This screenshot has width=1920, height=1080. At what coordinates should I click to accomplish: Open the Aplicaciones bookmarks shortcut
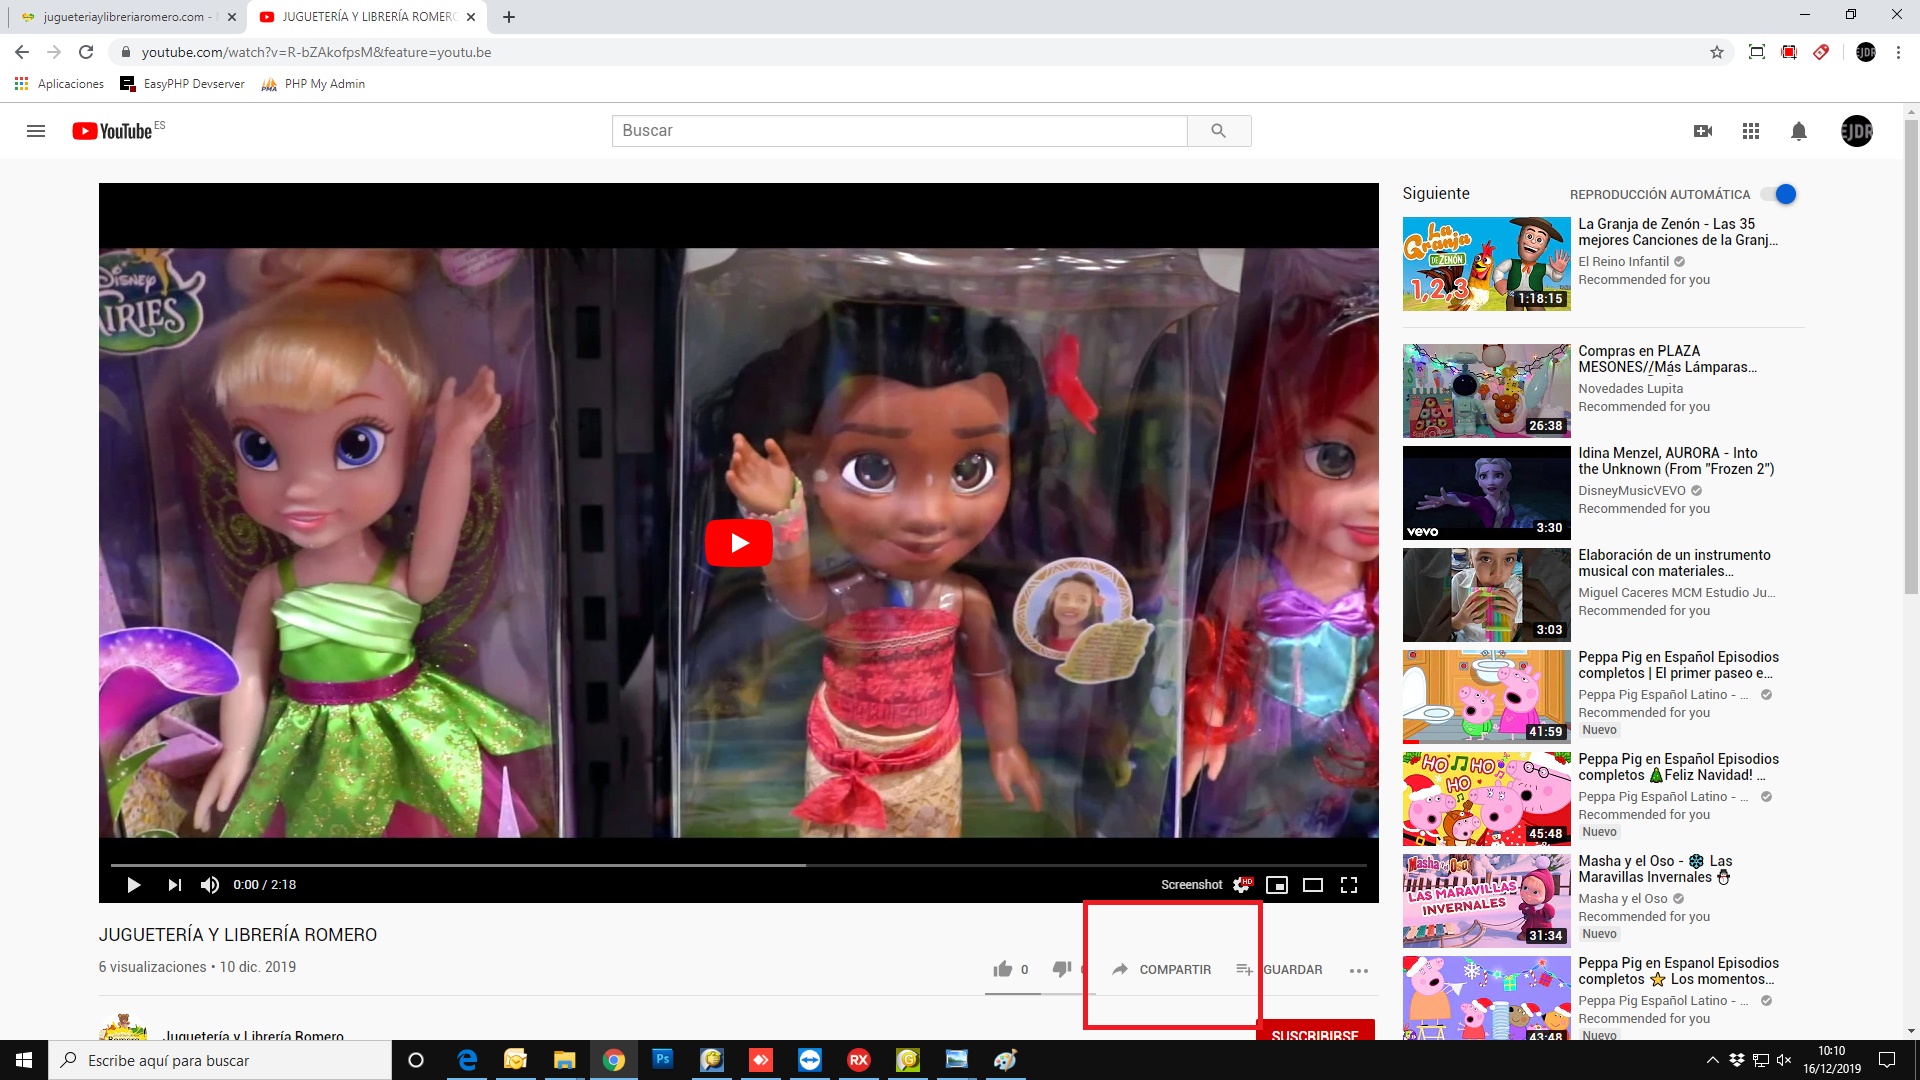click(59, 84)
